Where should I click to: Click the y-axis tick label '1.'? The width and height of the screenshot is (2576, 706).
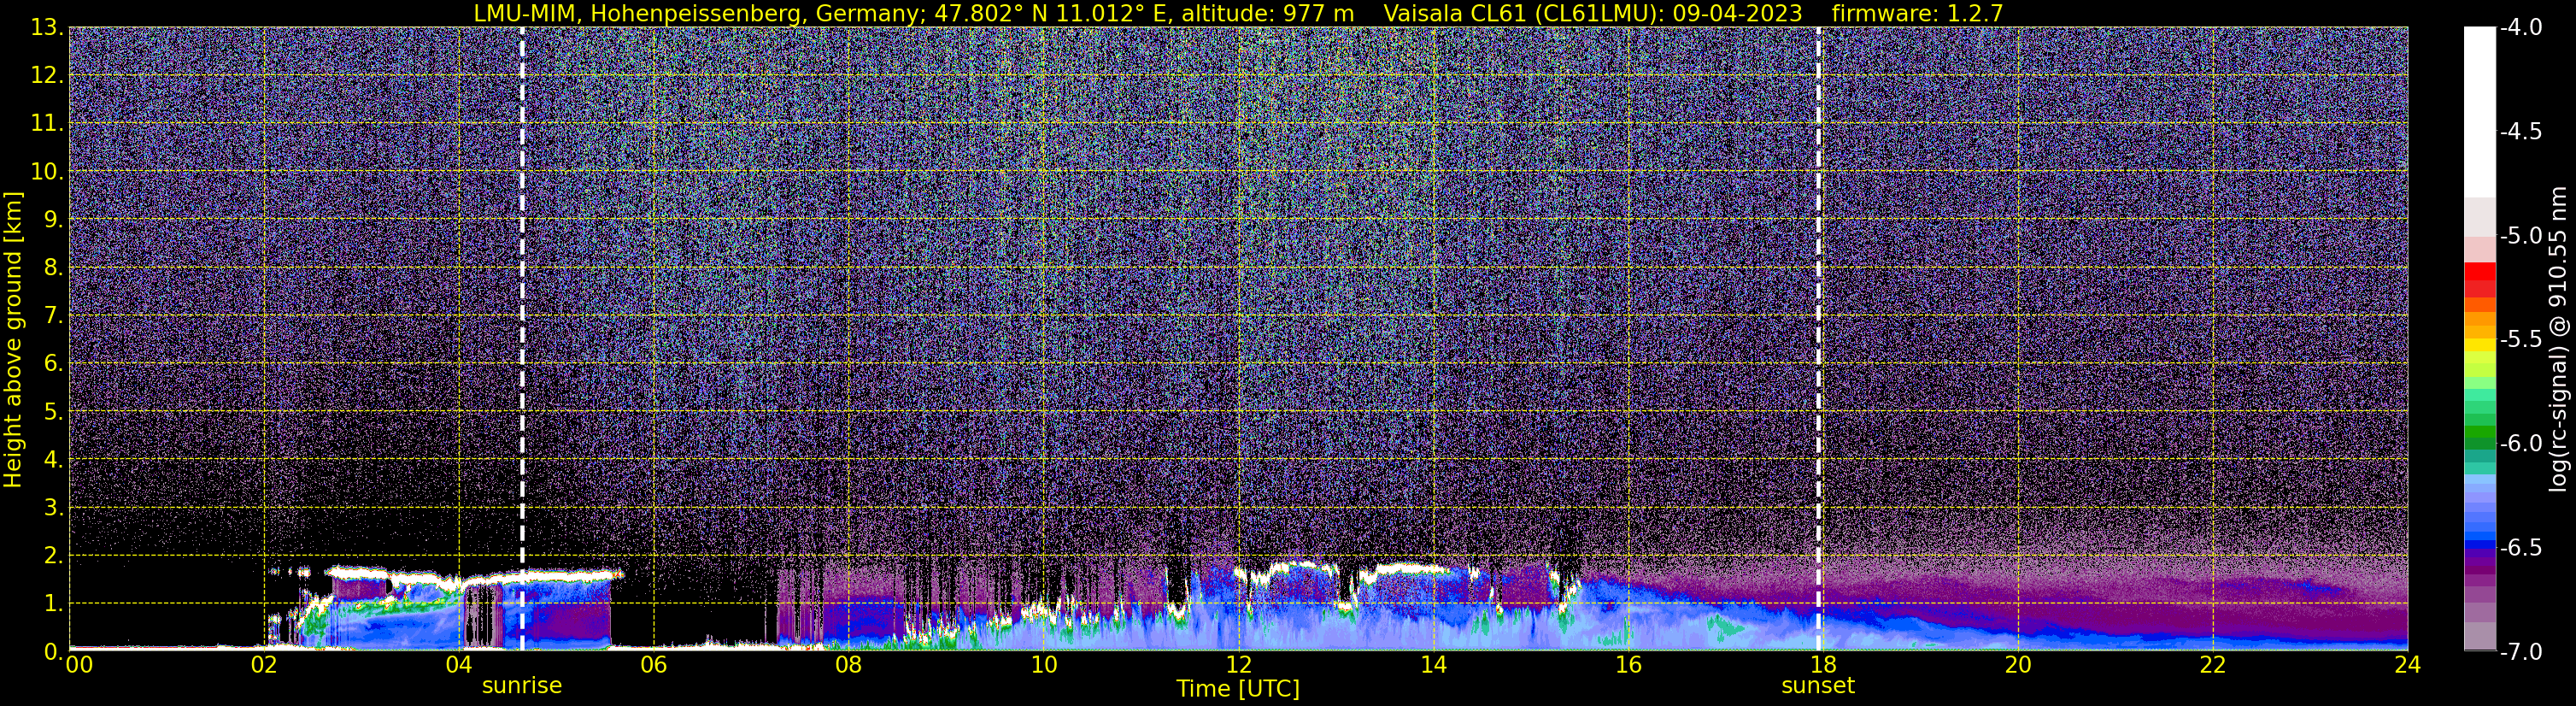[54, 604]
